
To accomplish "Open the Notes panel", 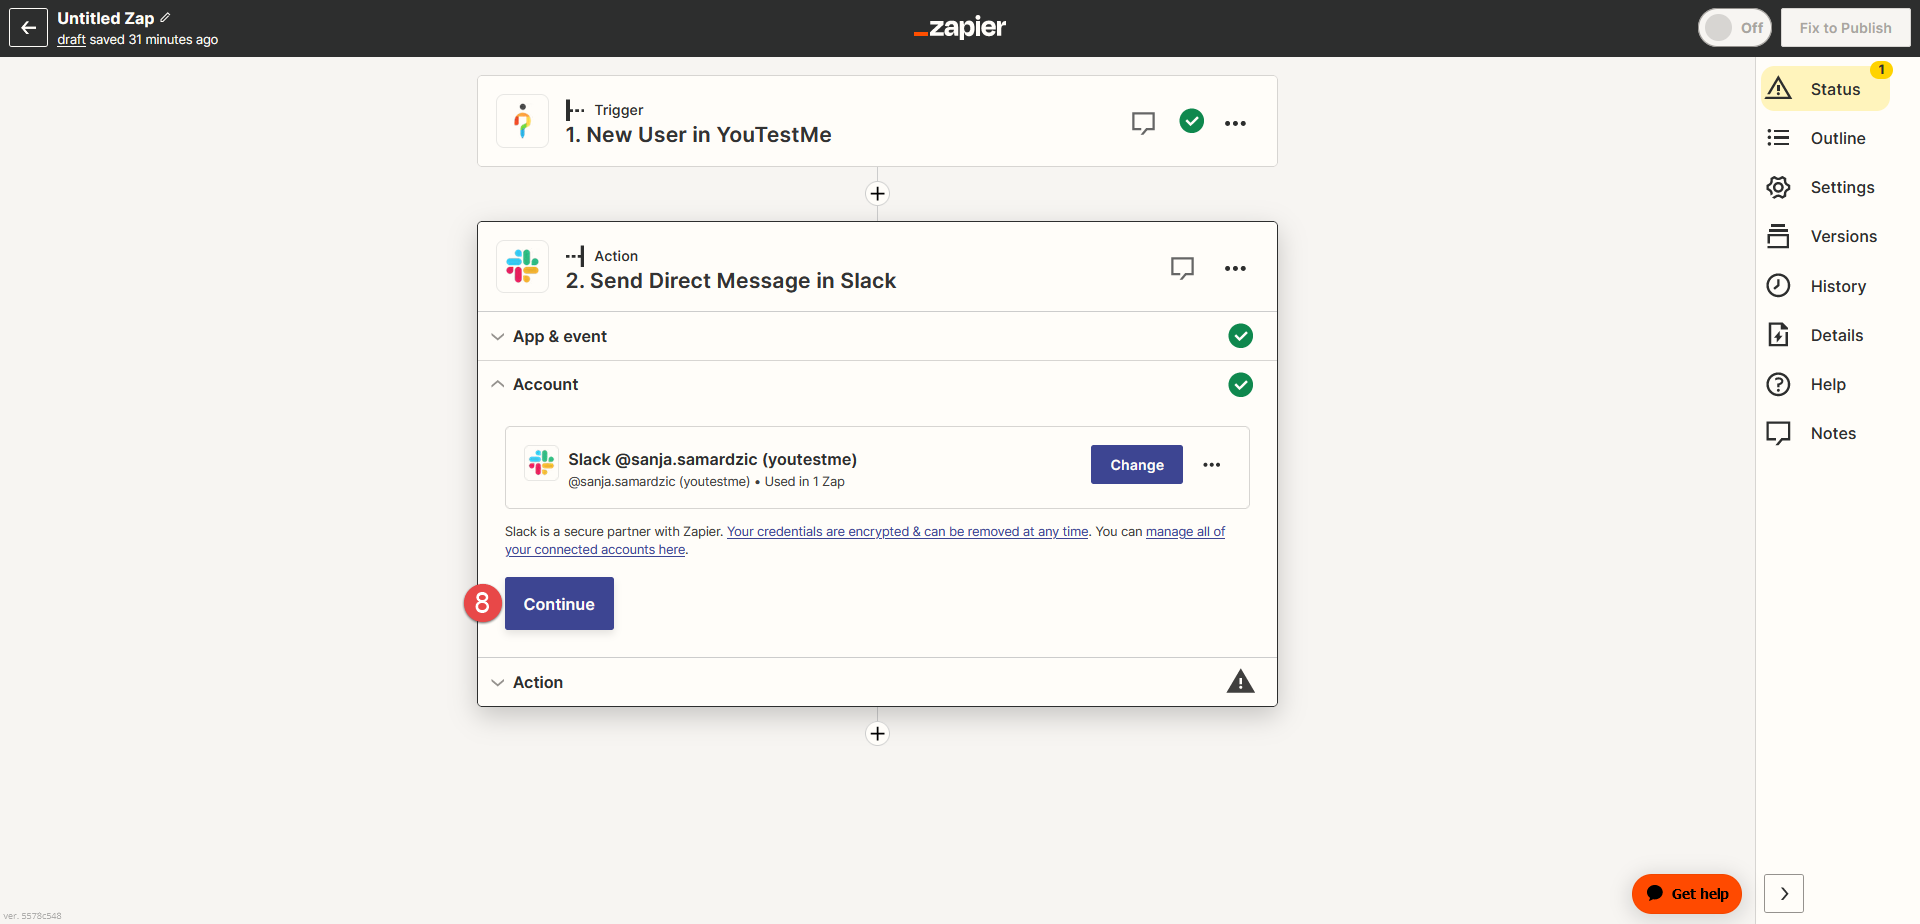I will [1825, 433].
